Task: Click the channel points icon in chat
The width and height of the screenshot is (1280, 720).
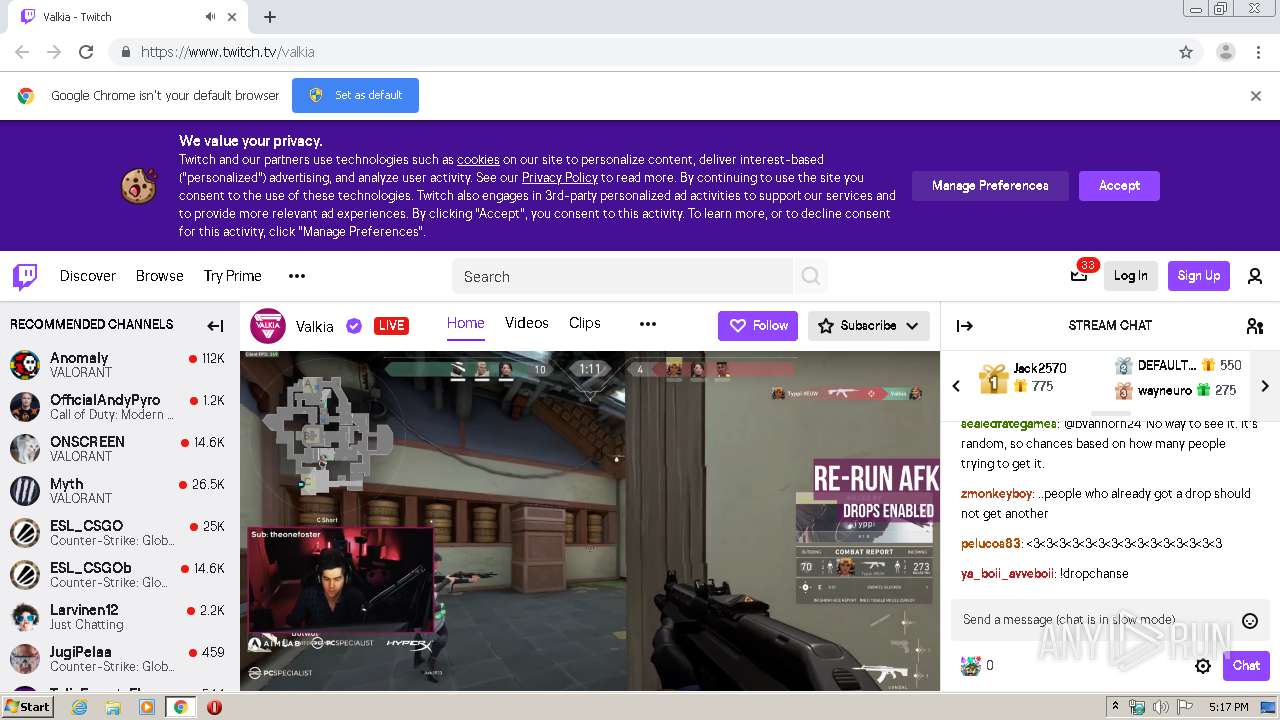Action: point(971,666)
